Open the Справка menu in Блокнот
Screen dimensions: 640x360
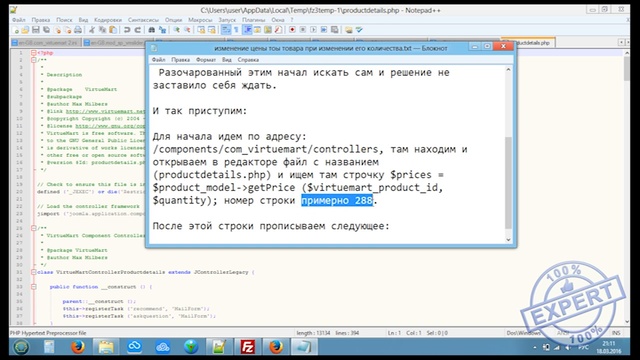(248, 60)
